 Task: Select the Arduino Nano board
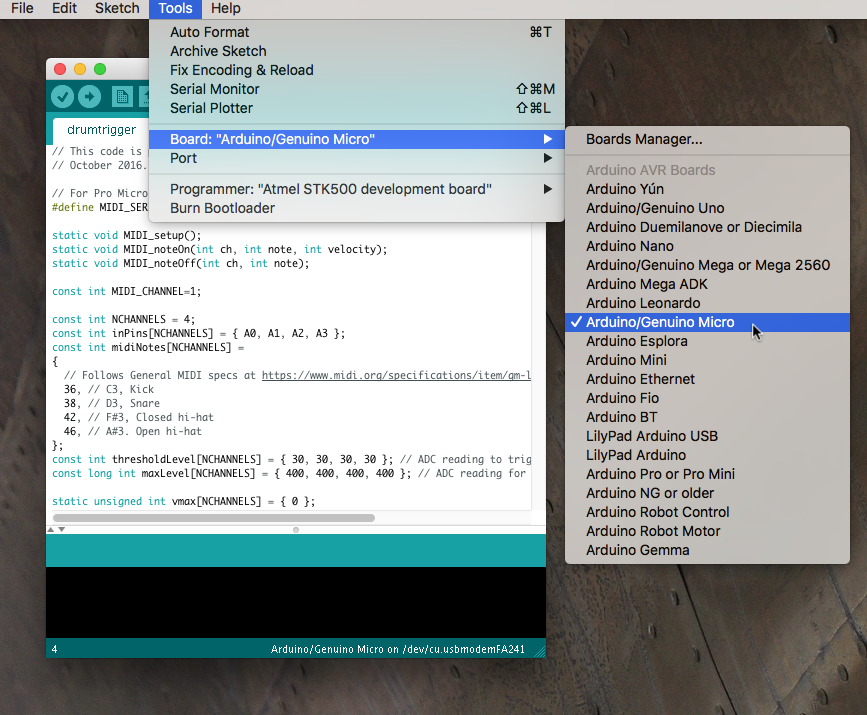(x=629, y=246)
